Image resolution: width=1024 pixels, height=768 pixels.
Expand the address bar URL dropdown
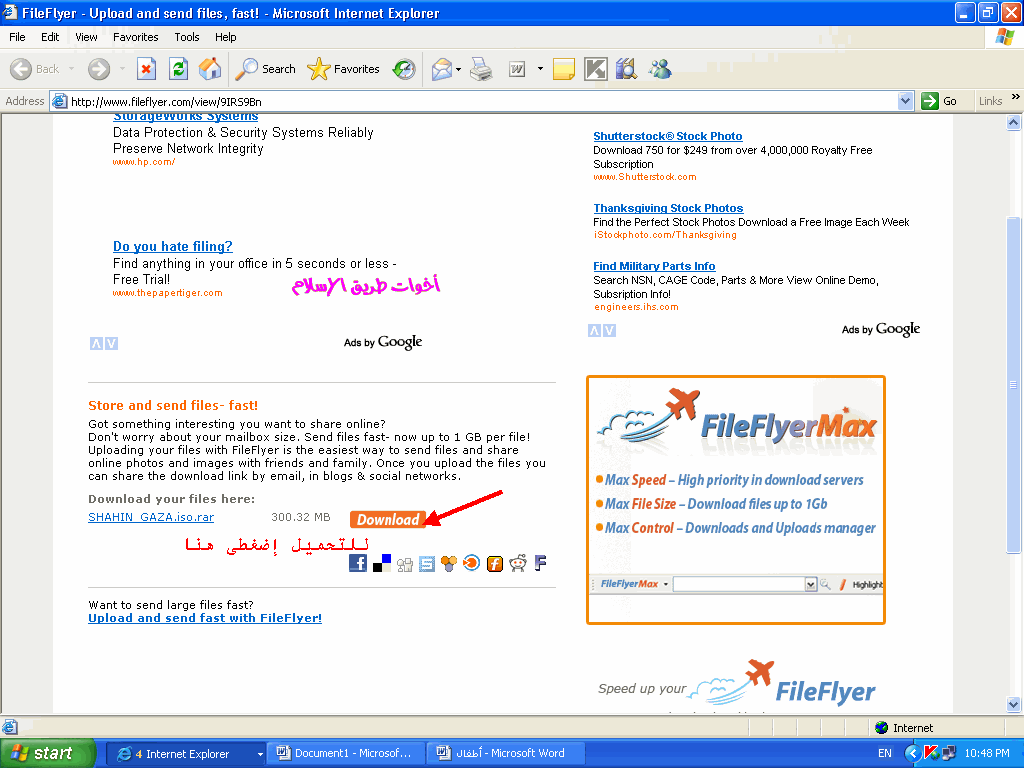[905, 101]
